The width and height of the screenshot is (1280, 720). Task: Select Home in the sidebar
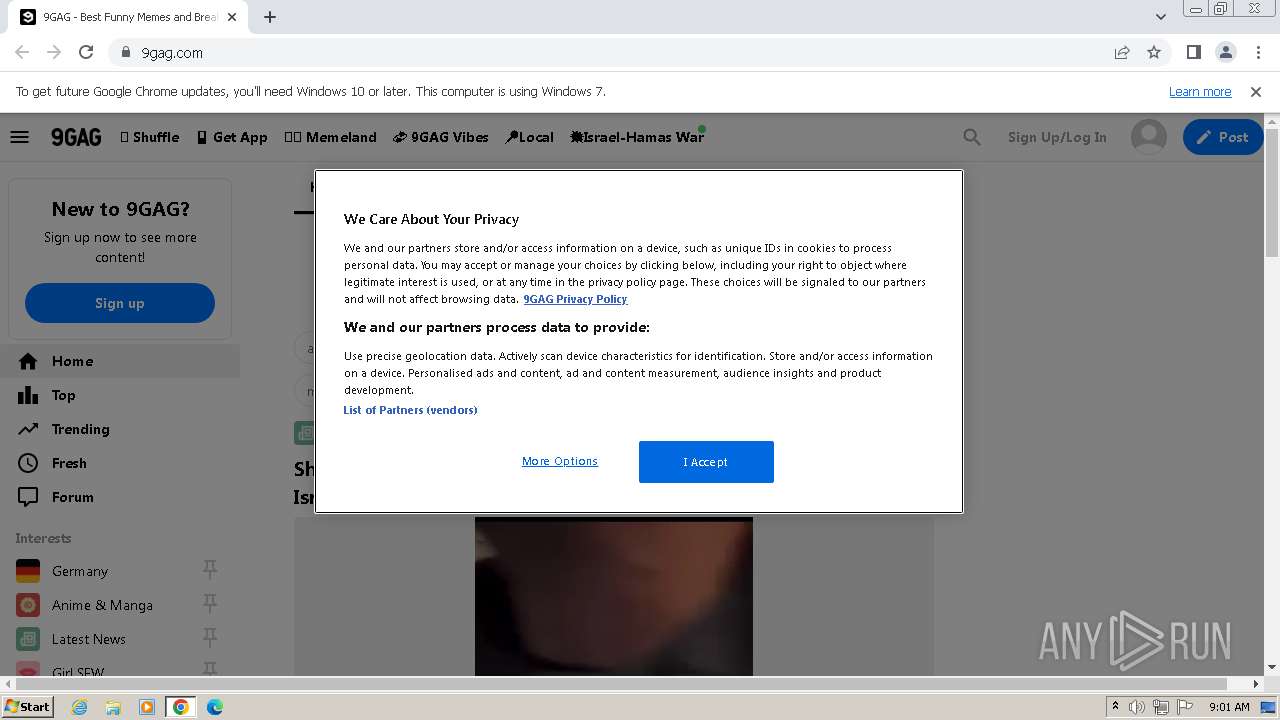(x=120, y=361)
